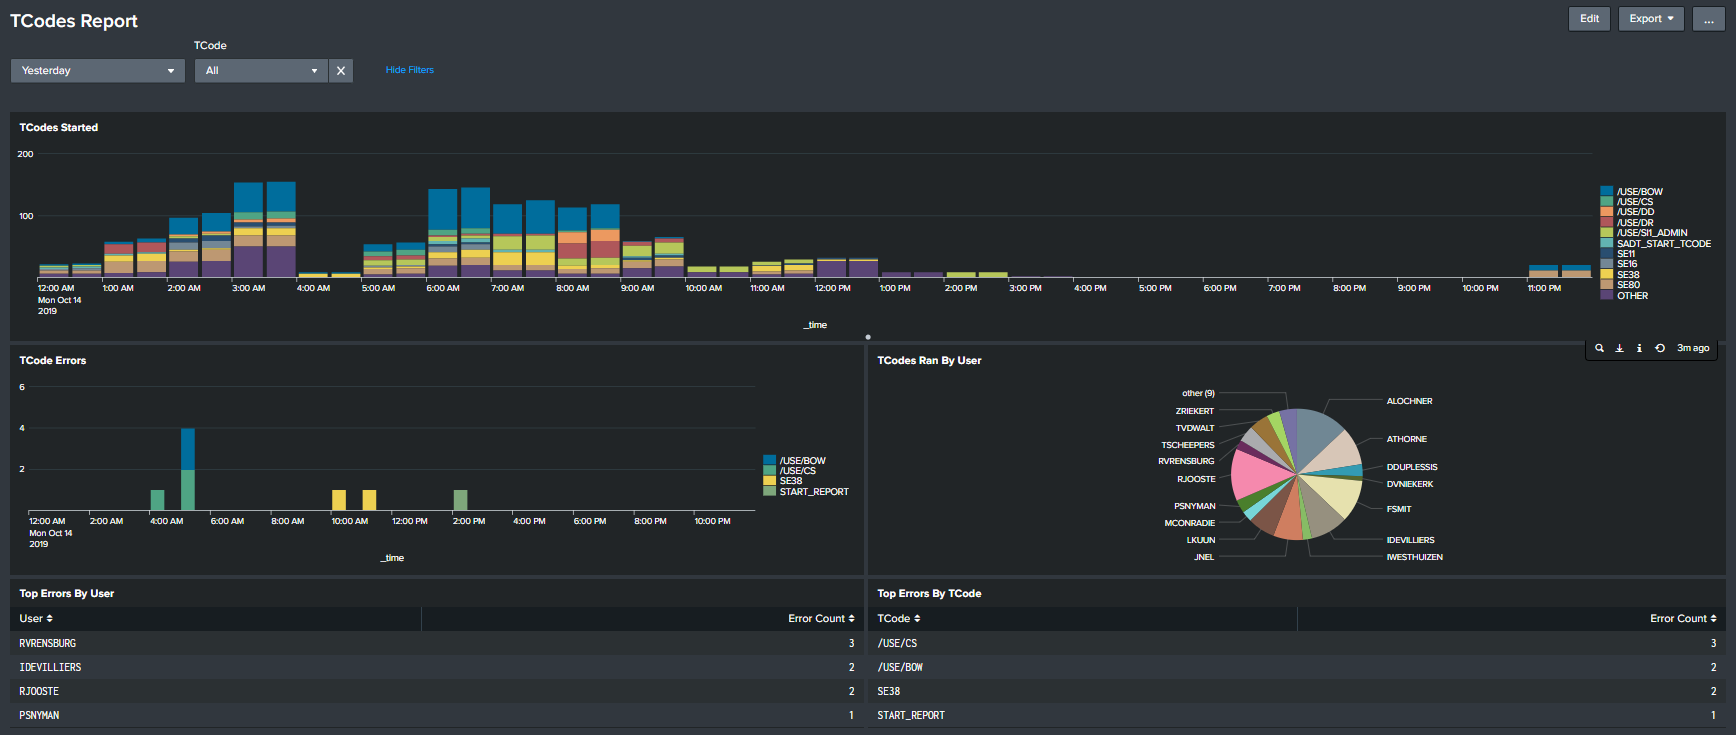This screenshot has width=1736, height=735.
Task: Click the /USE/BOW row in Top Errors By TCode
Action: [x=1297, y=667]
